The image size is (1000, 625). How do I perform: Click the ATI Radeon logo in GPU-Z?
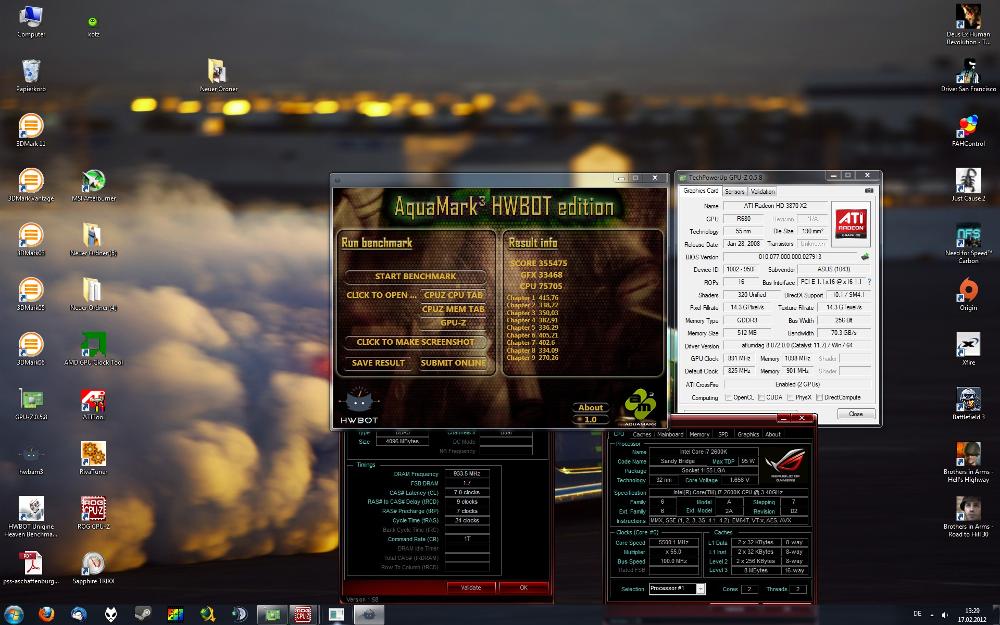pos(851,224)
